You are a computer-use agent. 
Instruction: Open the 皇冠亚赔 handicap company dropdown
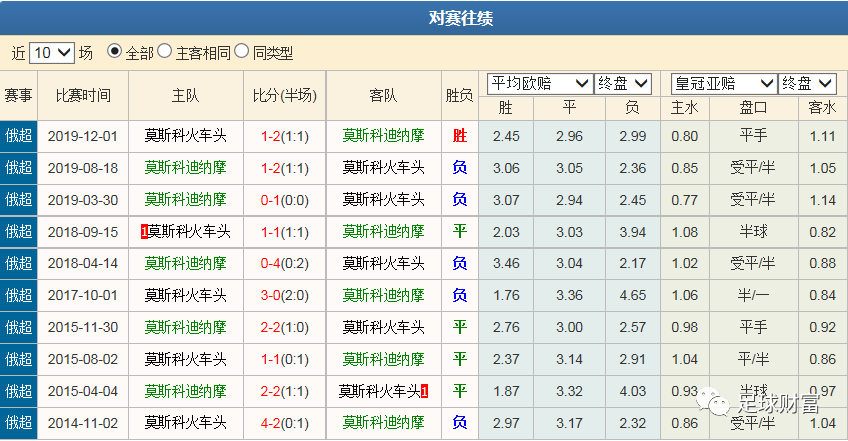click(724, 83)
